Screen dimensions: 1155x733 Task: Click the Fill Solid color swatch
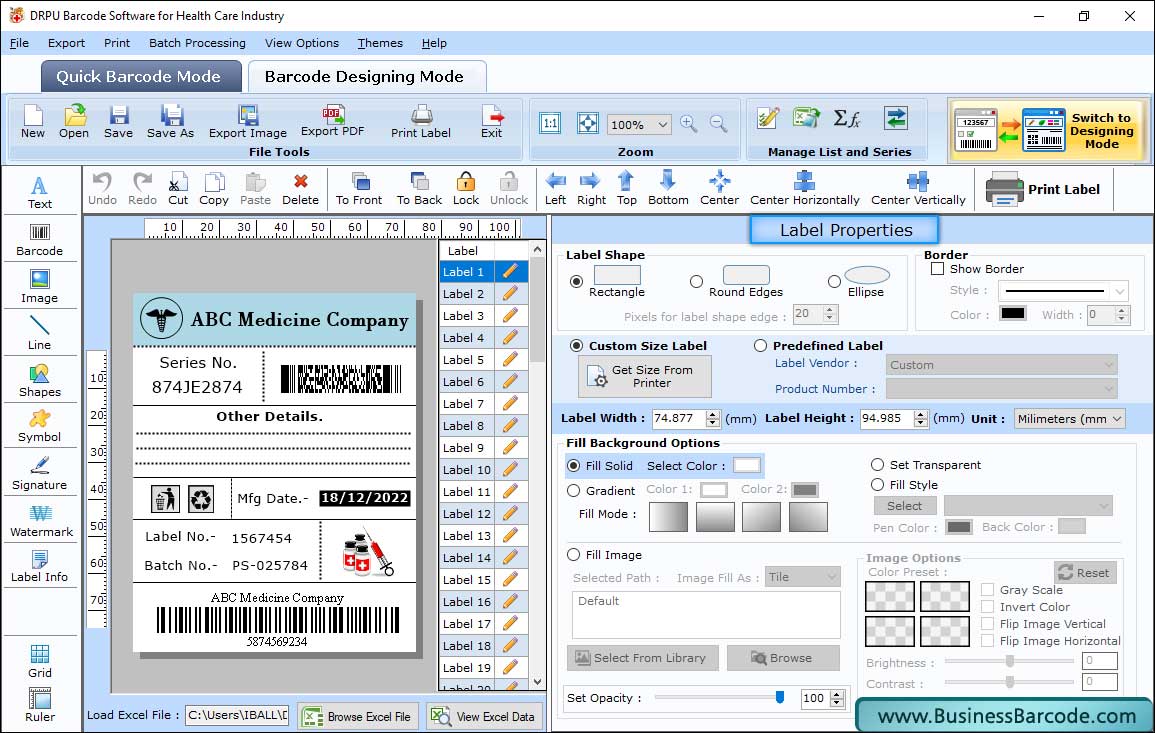tap(746, 466)
